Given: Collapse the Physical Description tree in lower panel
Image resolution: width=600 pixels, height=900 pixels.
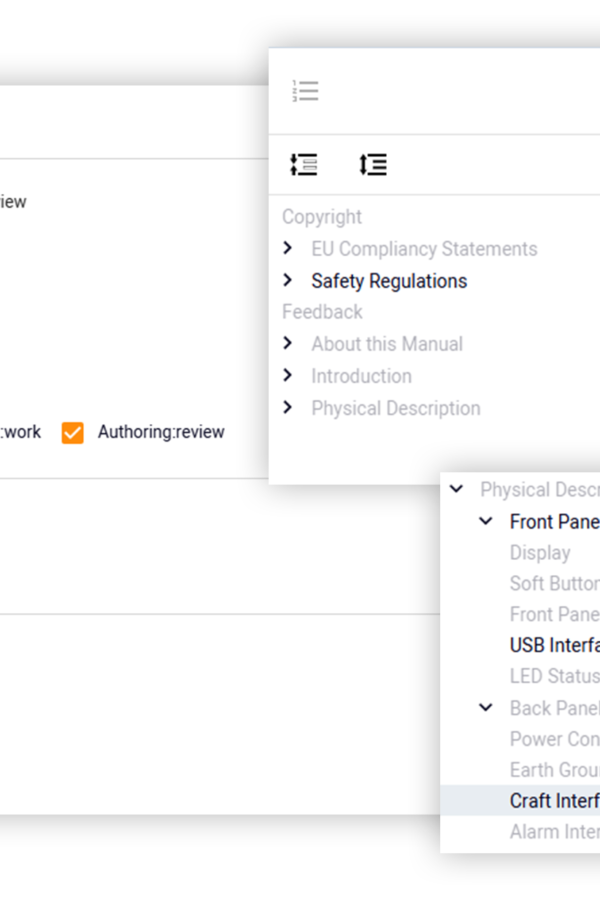Looking at the screenshot, I should click(x=456, y=489).
